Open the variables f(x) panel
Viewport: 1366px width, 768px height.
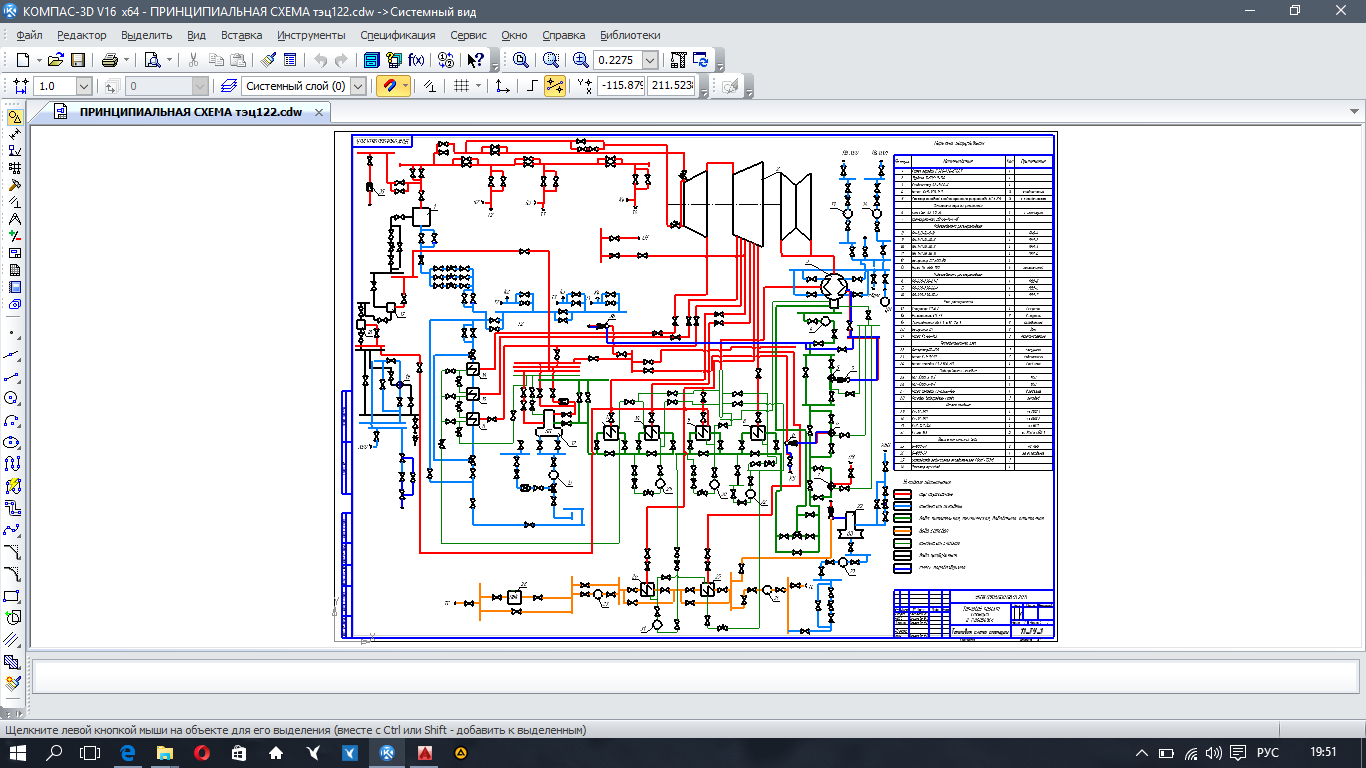pyautogui.click(x=416, y=60)
